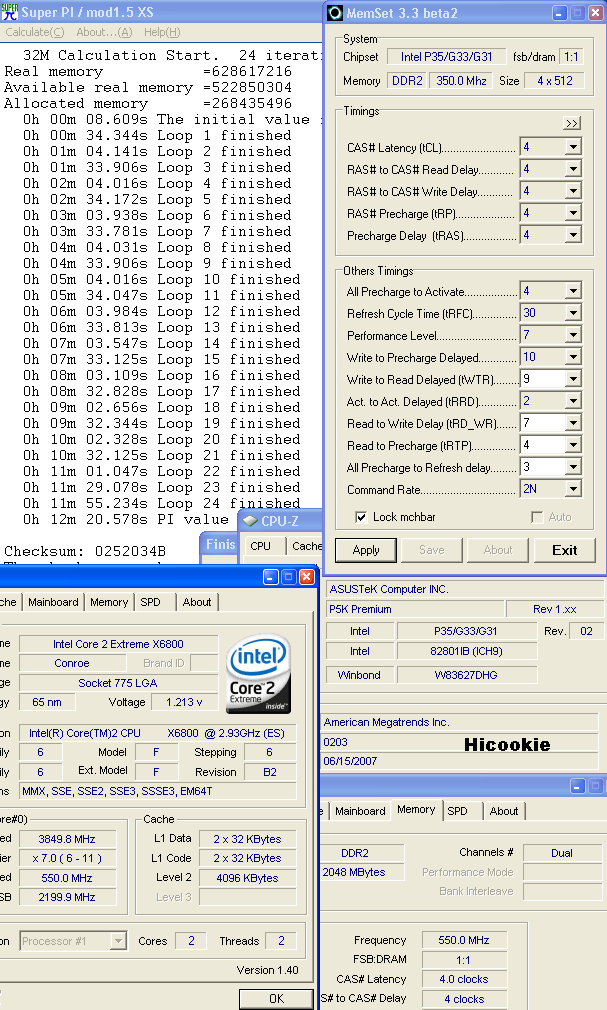
Task: Open the Refresh Cycle Time (tRFC) dropdown
Action: [573, 313]
